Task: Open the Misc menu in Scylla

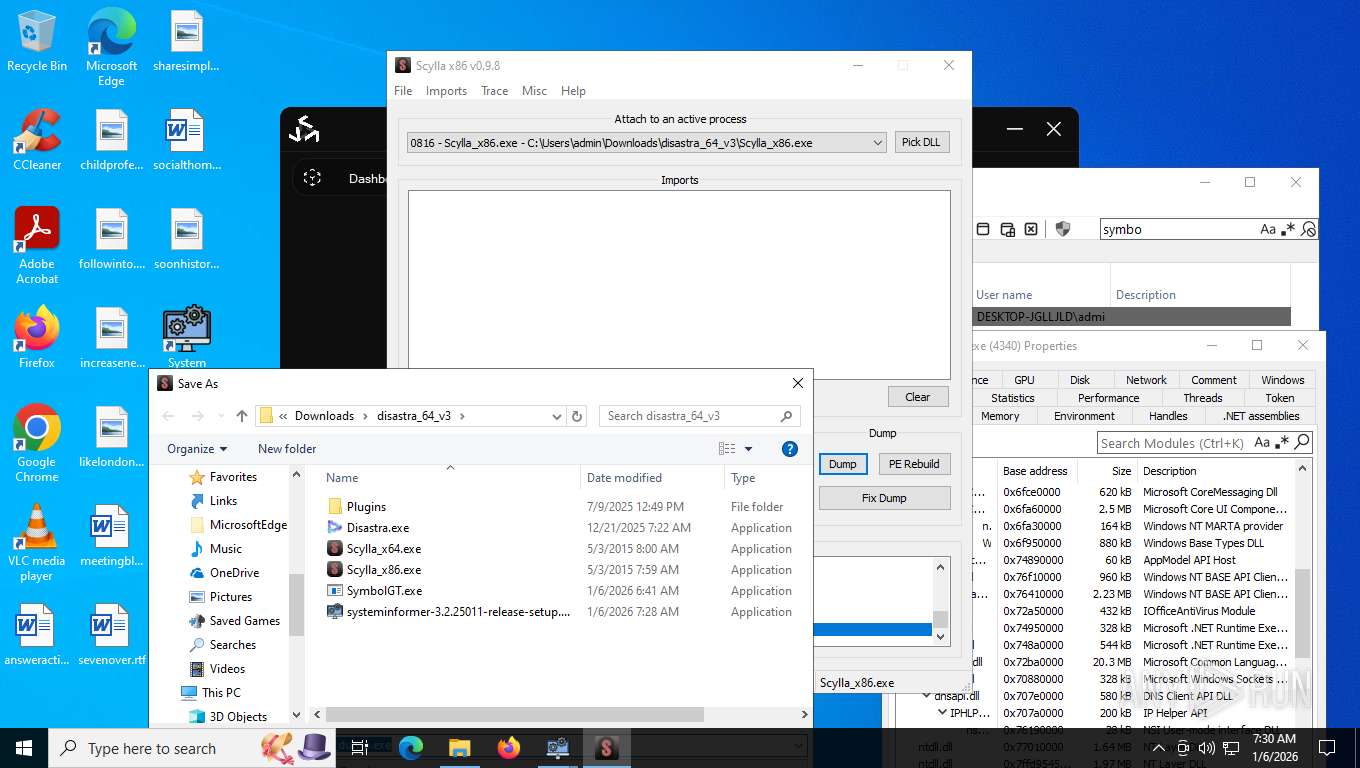Action: [x=534, y=91]
